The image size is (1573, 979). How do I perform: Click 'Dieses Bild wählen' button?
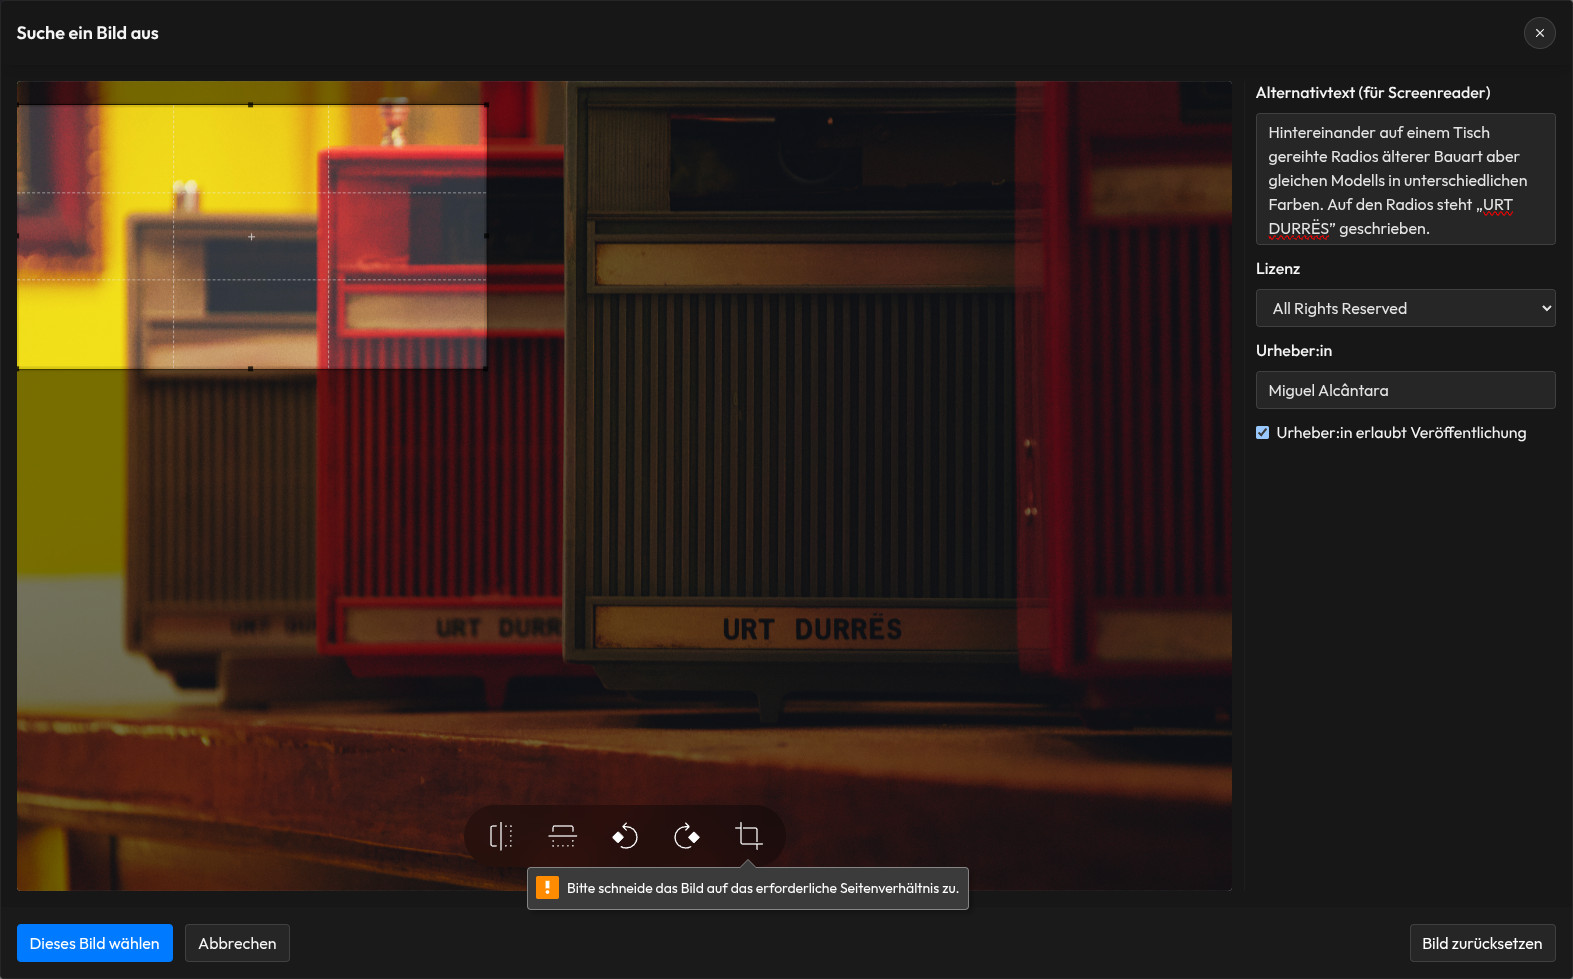[x=95, y=943]
